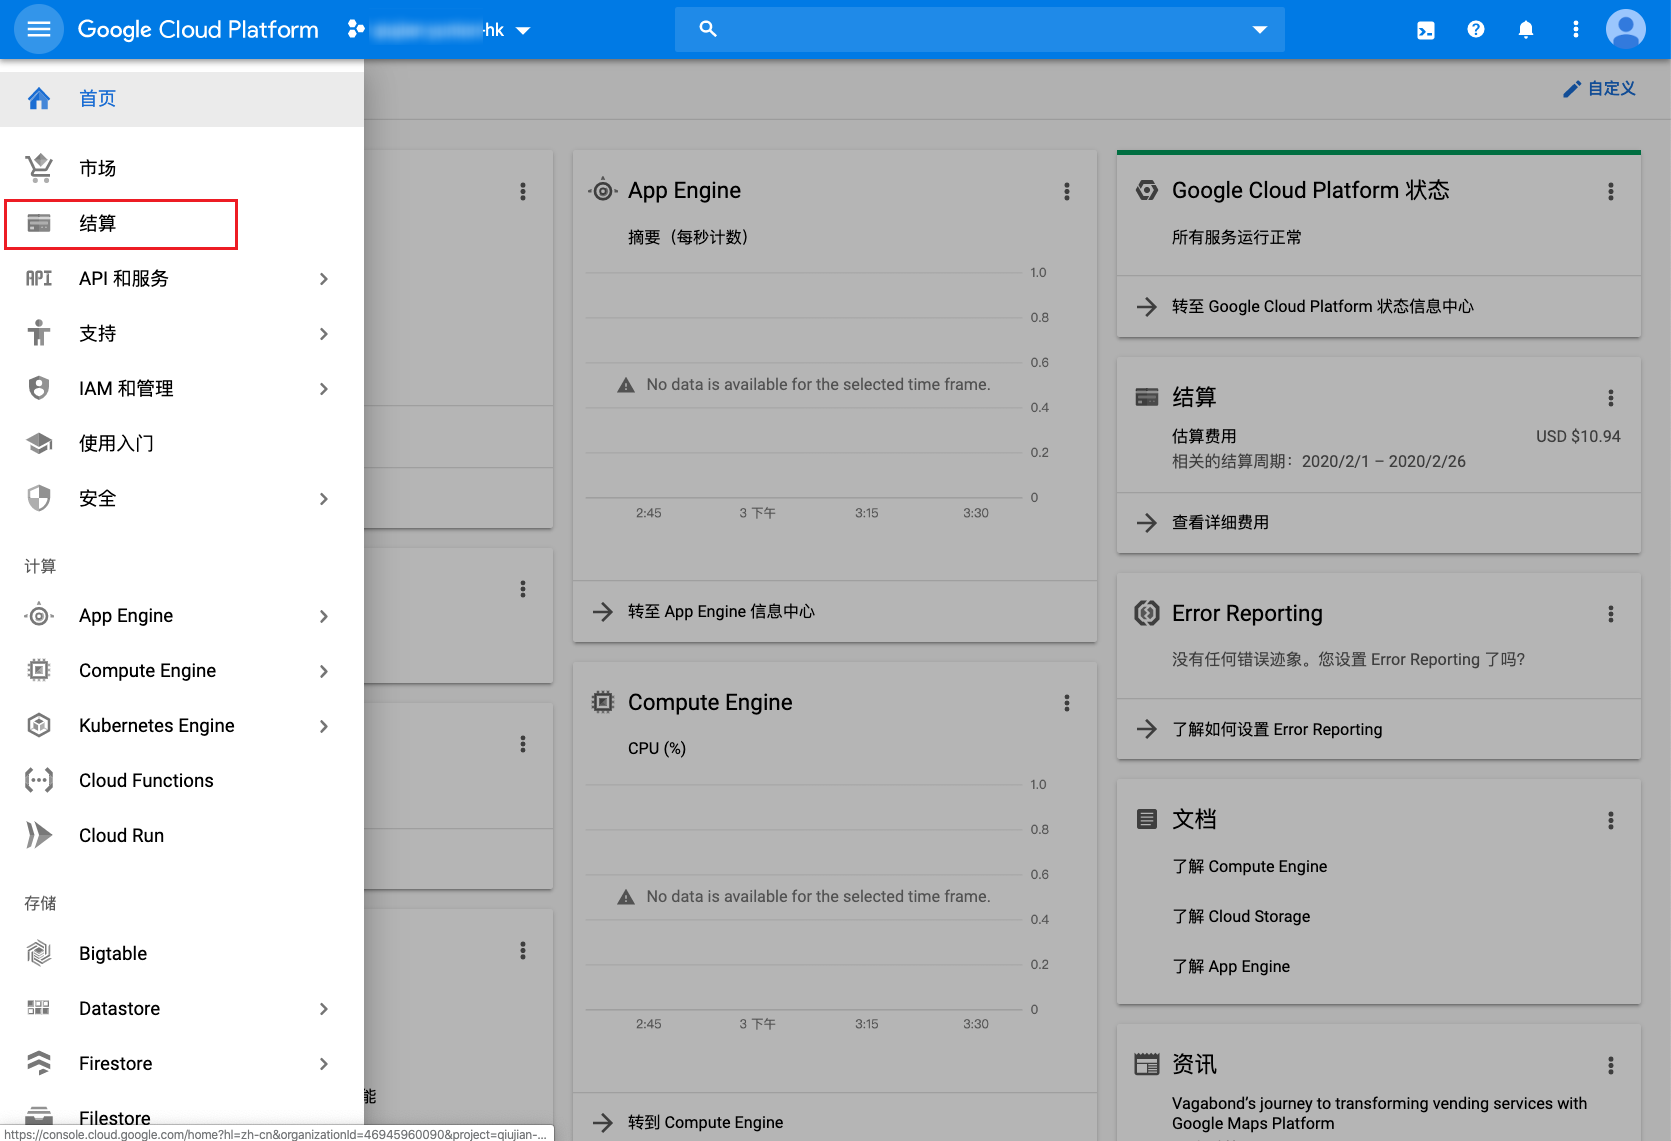Open Cloud Functions from the sidebar
Screen dimensions: 1671x1141
pos(146,781)
